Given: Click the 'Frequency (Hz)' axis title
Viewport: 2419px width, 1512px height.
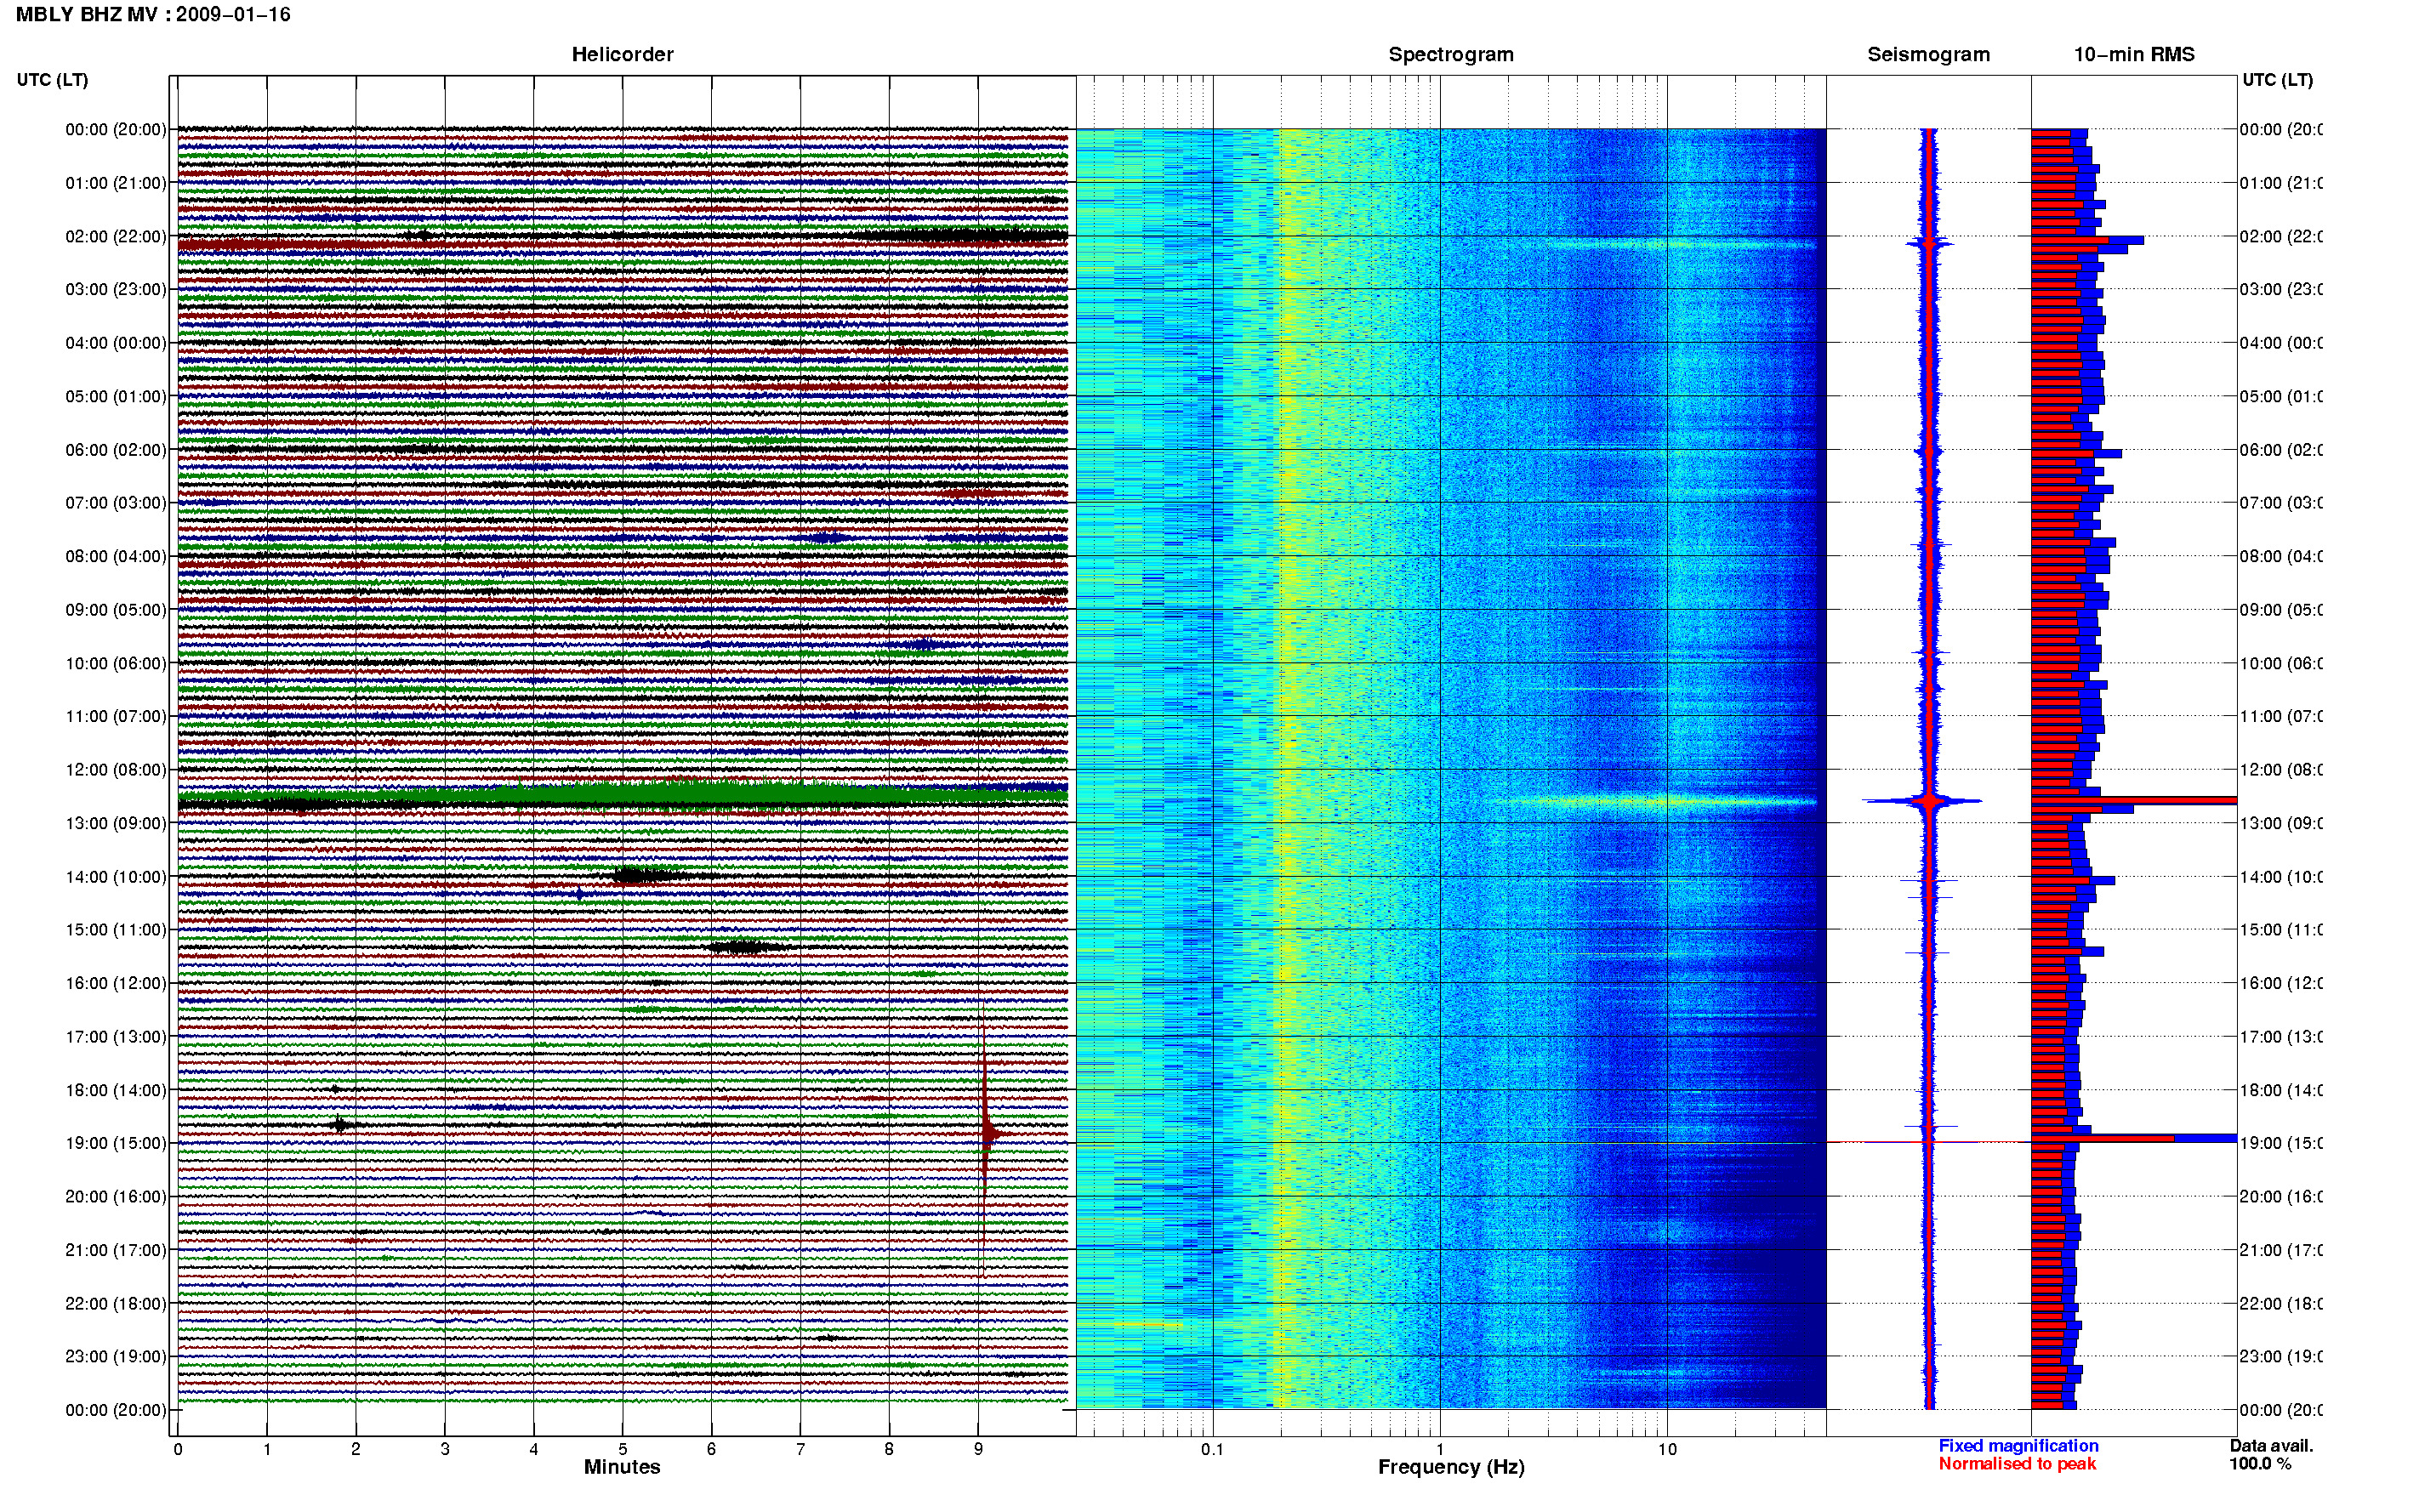Looking at the screenshot, I should click(x=1451, y=1467).
